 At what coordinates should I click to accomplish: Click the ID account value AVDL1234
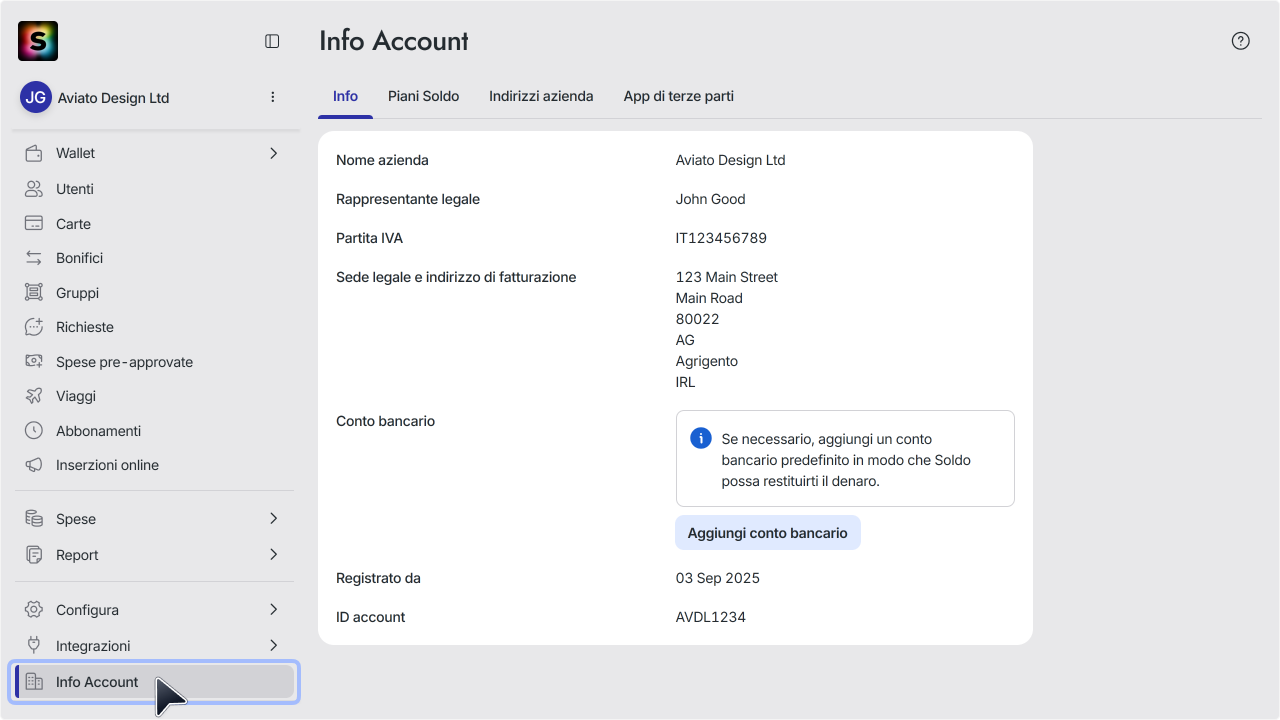[x=711, y=617]
